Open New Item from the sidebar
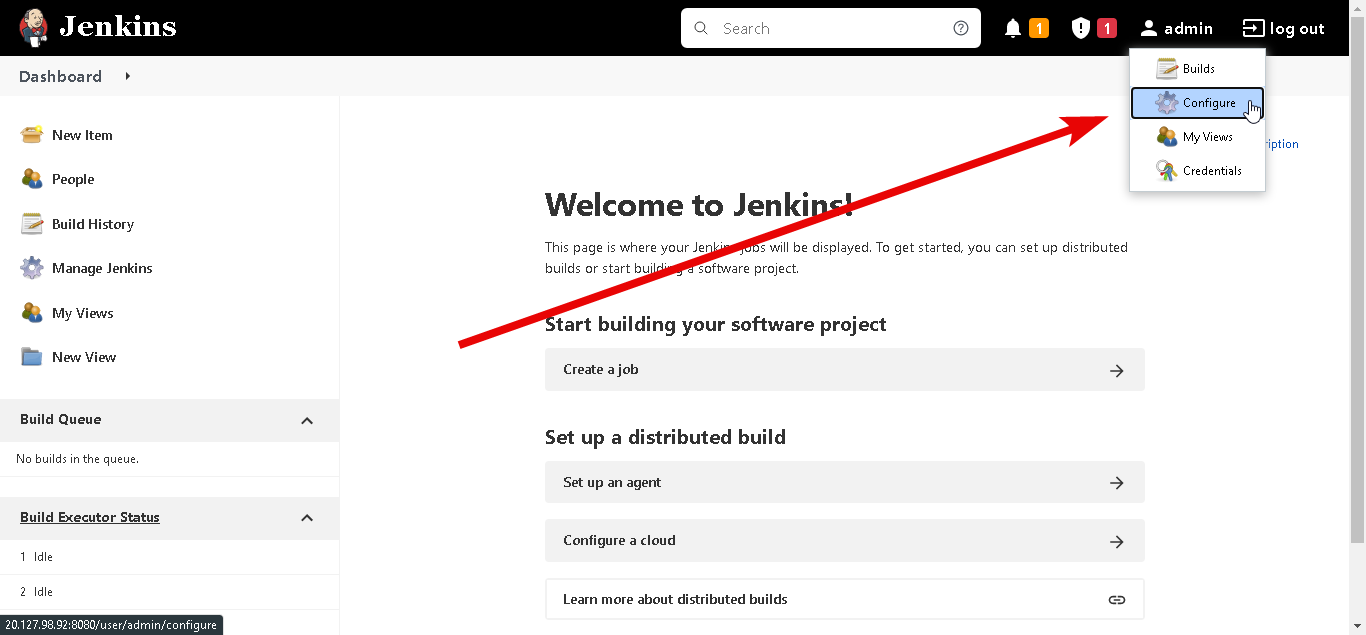The height and width of the screenshot is (635, 1366). [82, 135]
